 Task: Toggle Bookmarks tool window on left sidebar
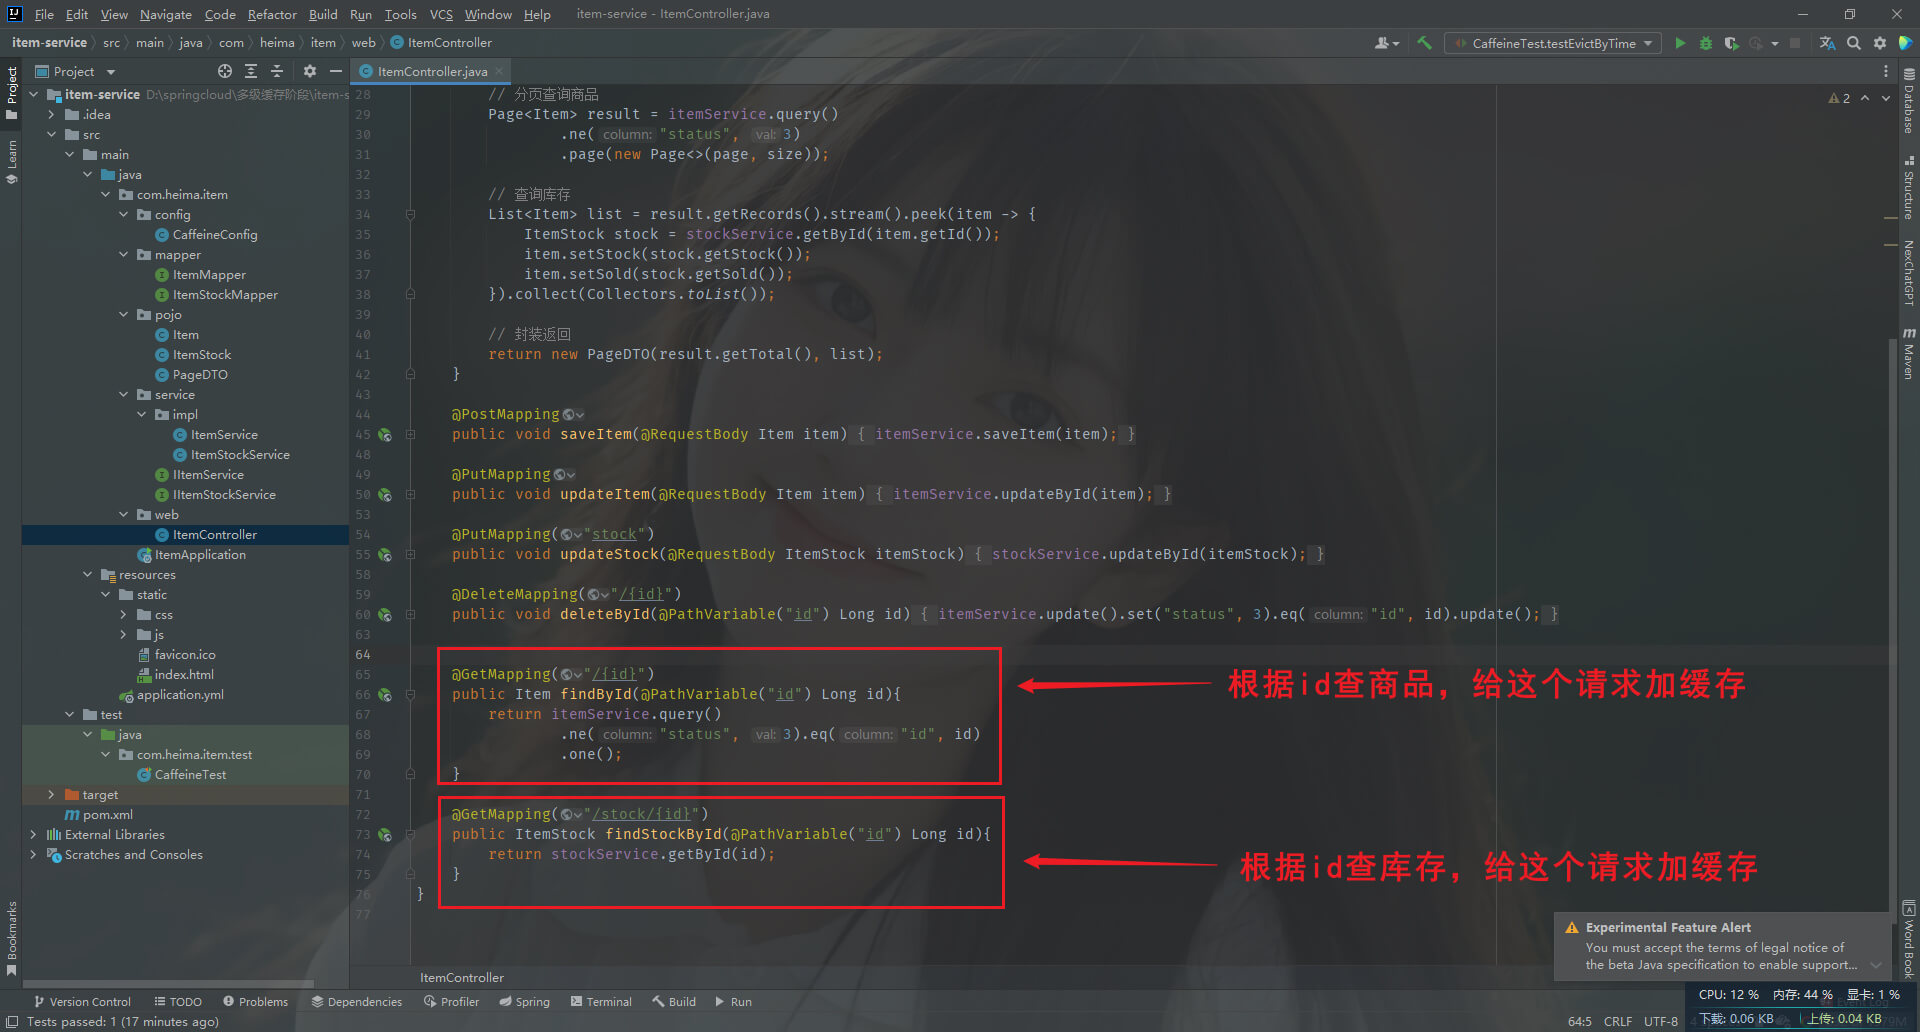tap(12, 938)
